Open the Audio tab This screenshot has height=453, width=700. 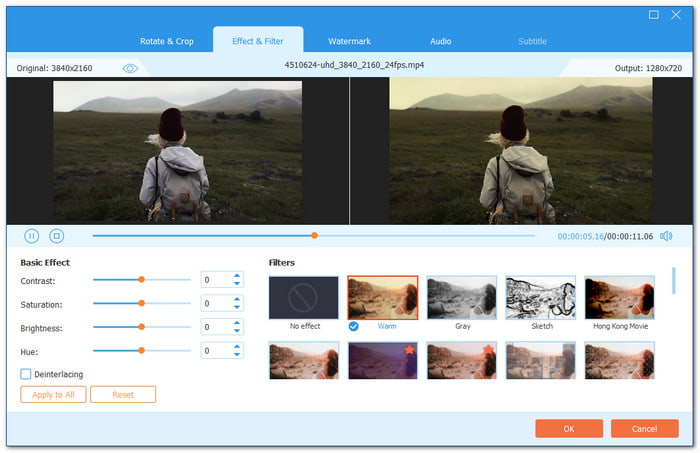441,41
